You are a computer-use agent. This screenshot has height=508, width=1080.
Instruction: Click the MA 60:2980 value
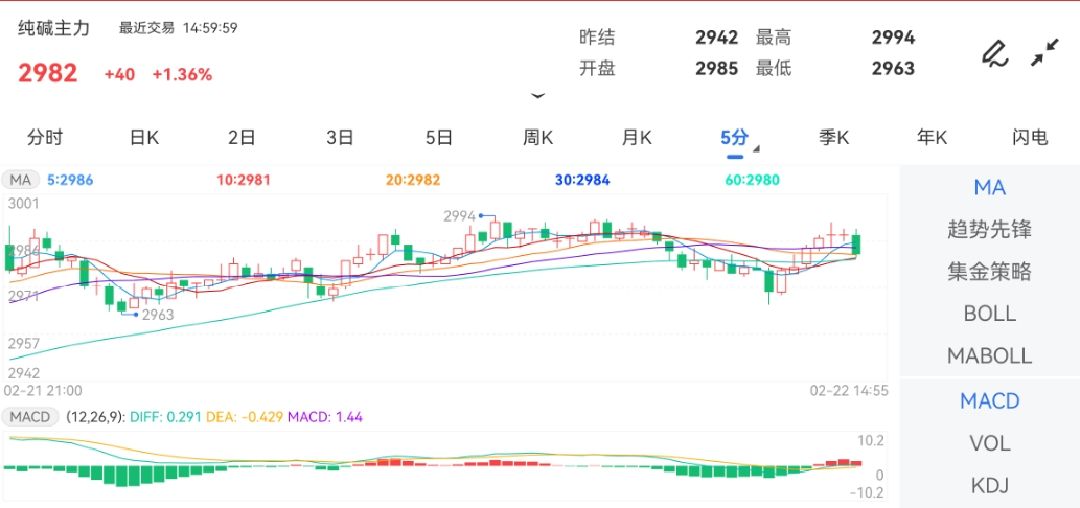click(x=752, y=180)
